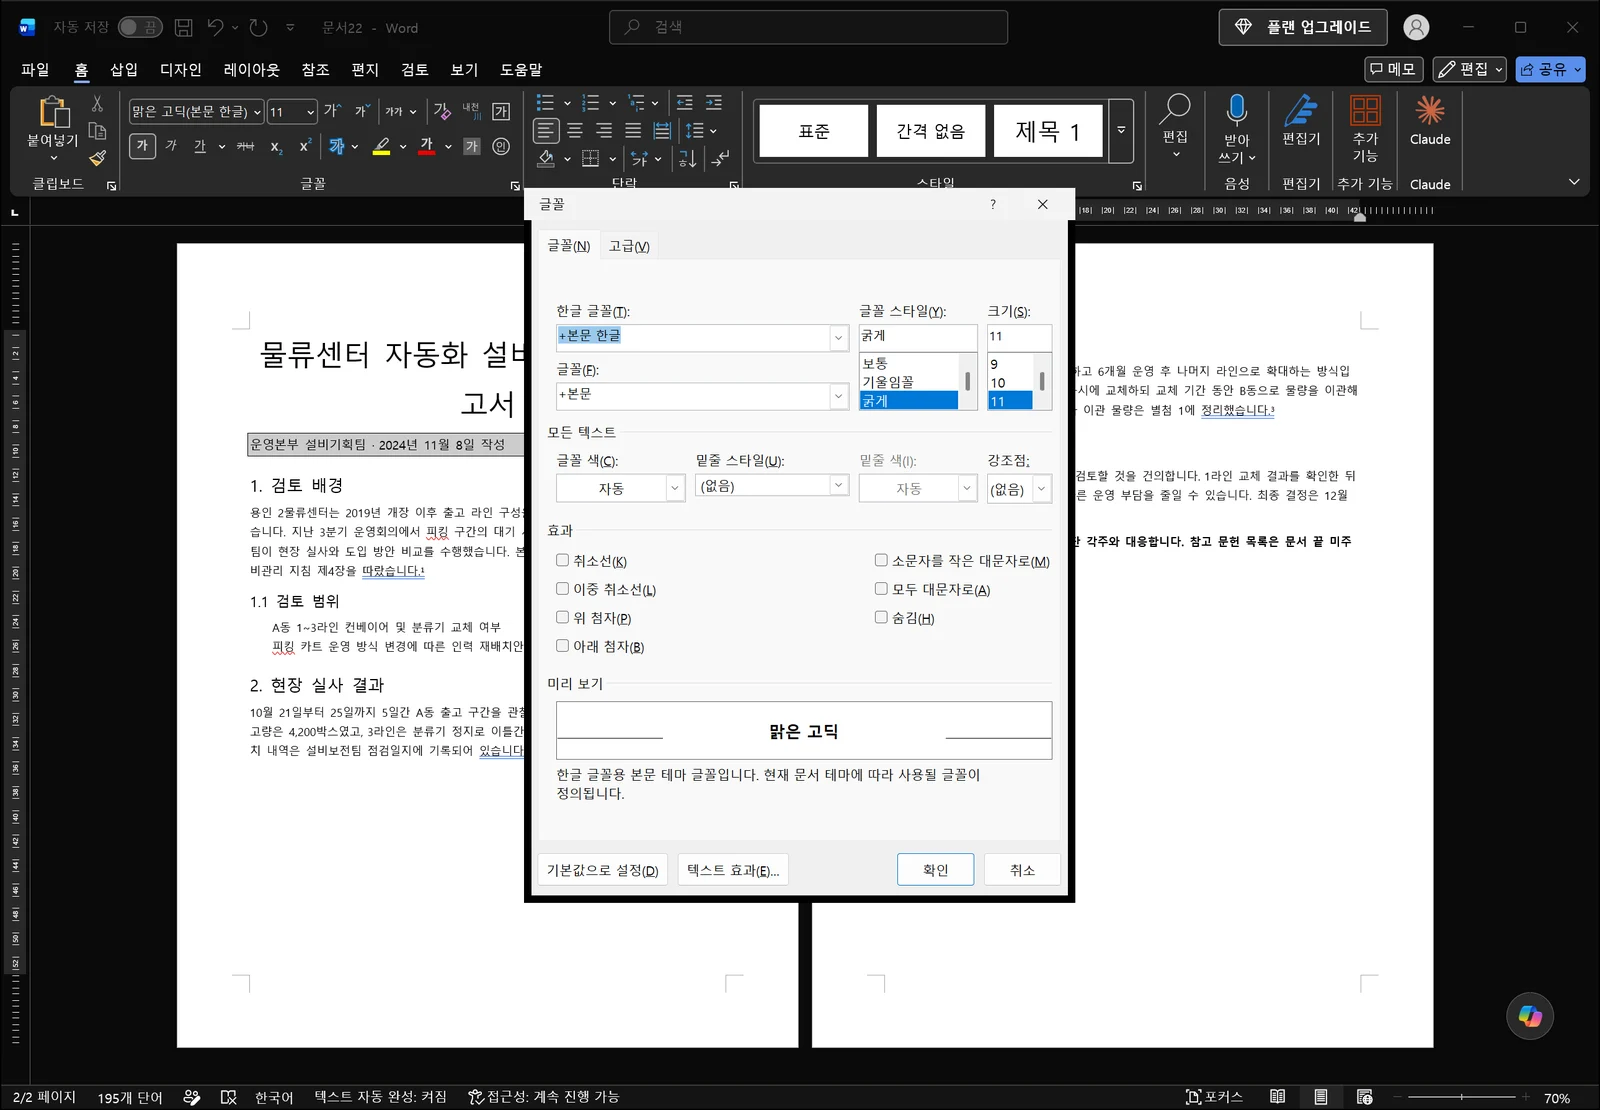Open the 삽입 ribbon tab
The image size is (1600, 1110).
(x=124, y=69)
